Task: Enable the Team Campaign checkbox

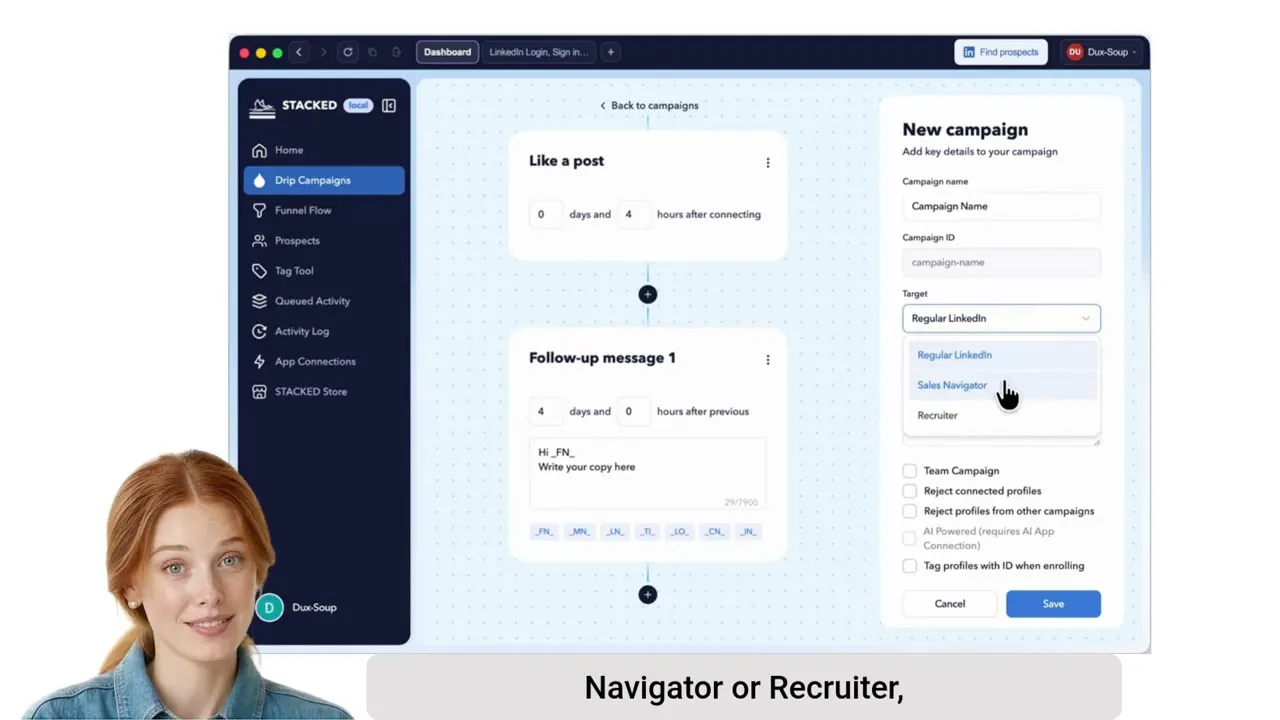Action: [x=909, y=471]
